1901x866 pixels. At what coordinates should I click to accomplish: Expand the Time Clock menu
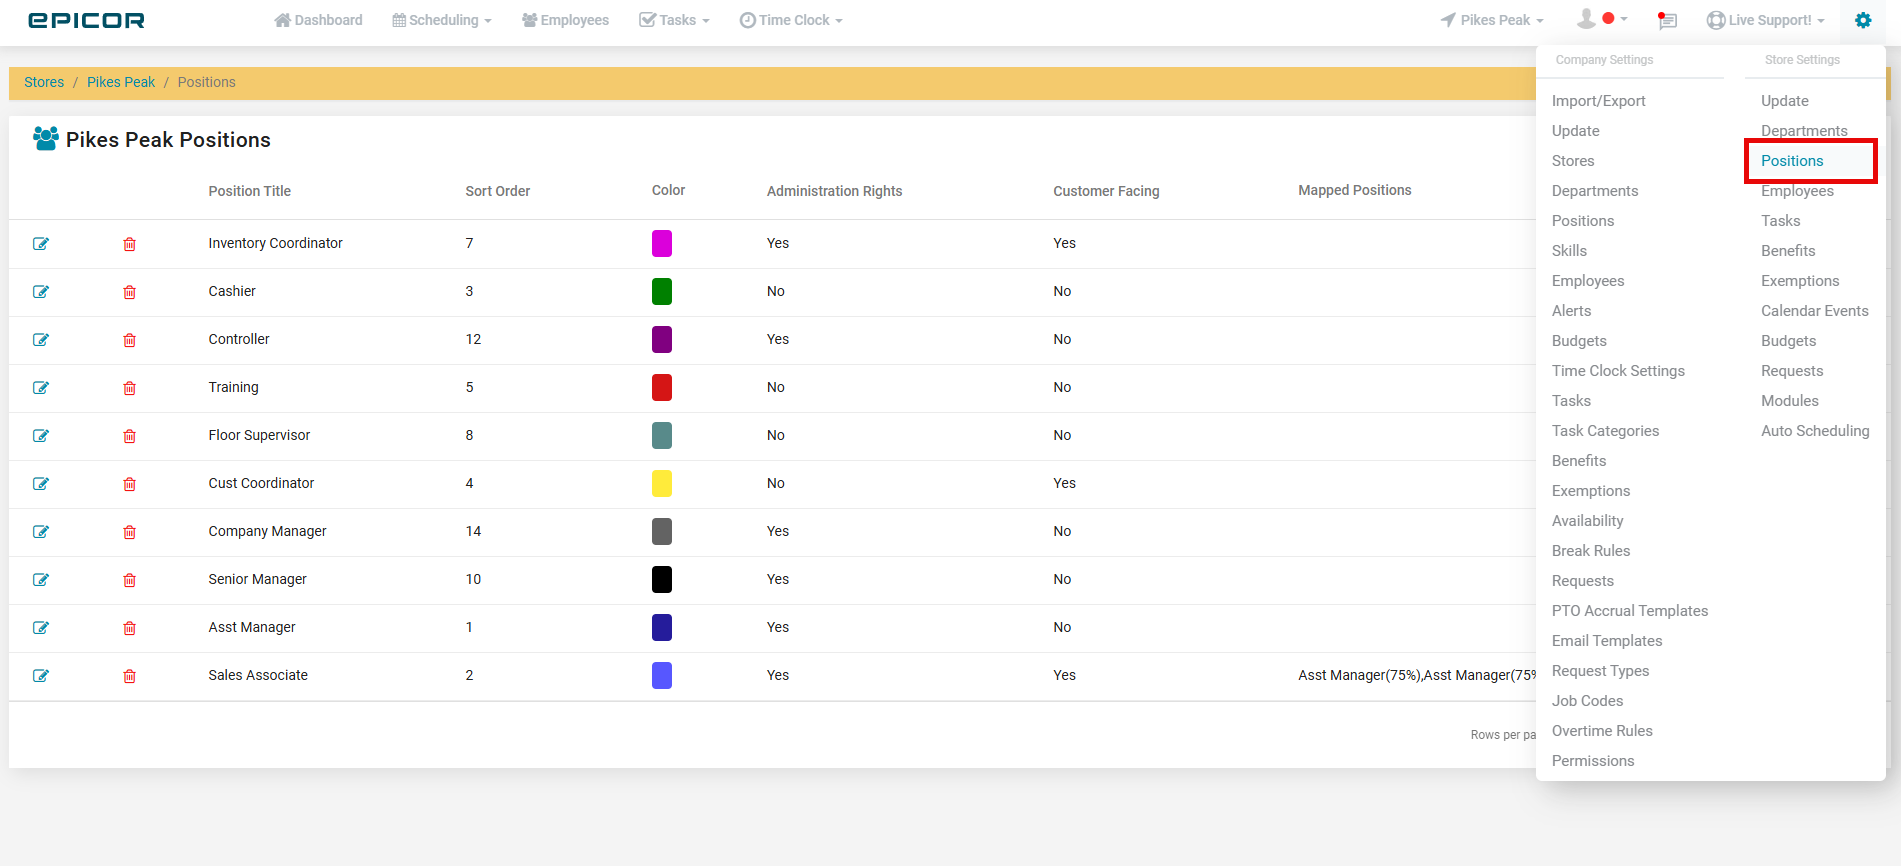(x=791, y=20)
